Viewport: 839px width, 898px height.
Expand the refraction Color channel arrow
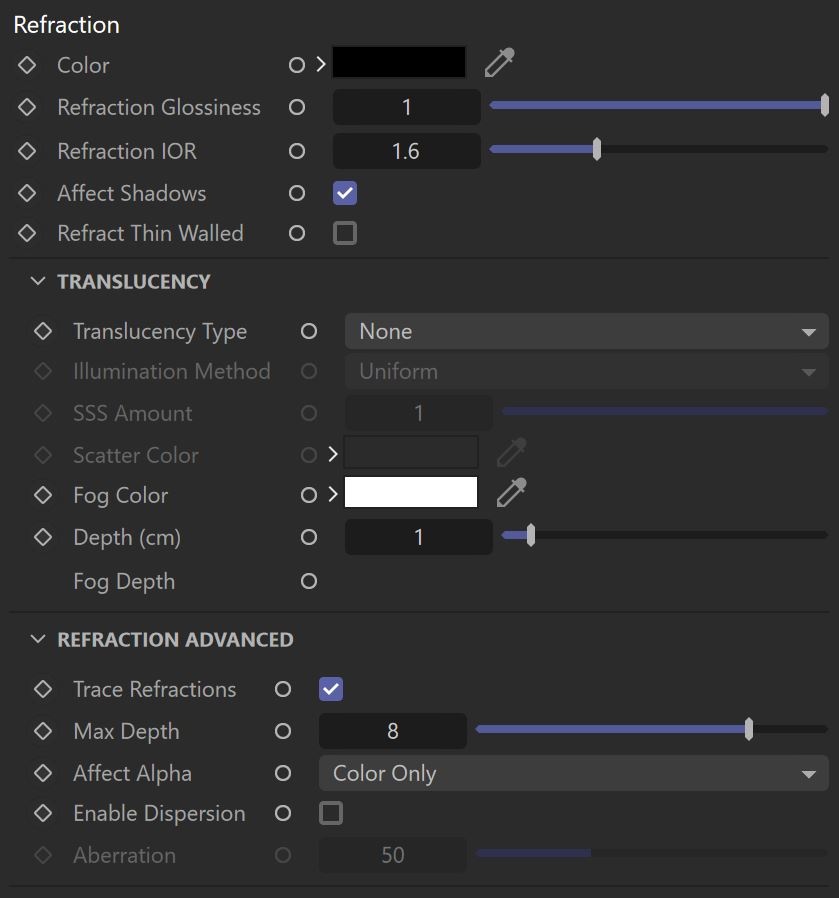pyautogui.click(x=321, y=64)
